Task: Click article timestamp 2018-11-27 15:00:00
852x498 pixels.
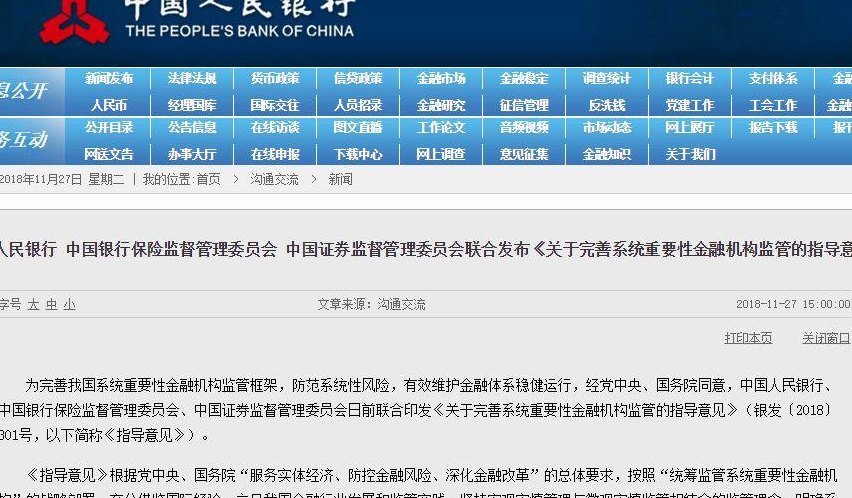Action: point(793,304)
